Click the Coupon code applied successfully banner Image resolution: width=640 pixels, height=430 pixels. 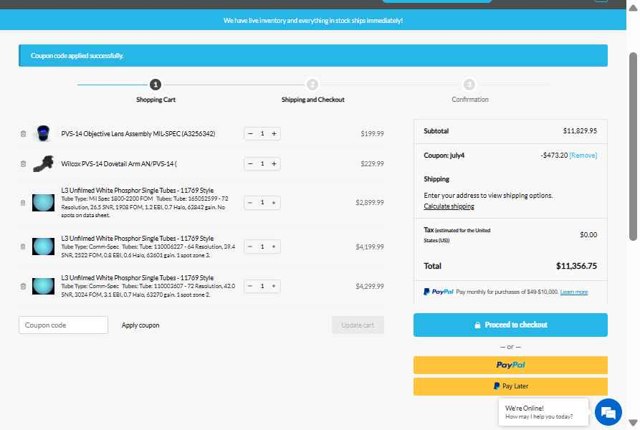pyautogui.click(x=313, y=55)
